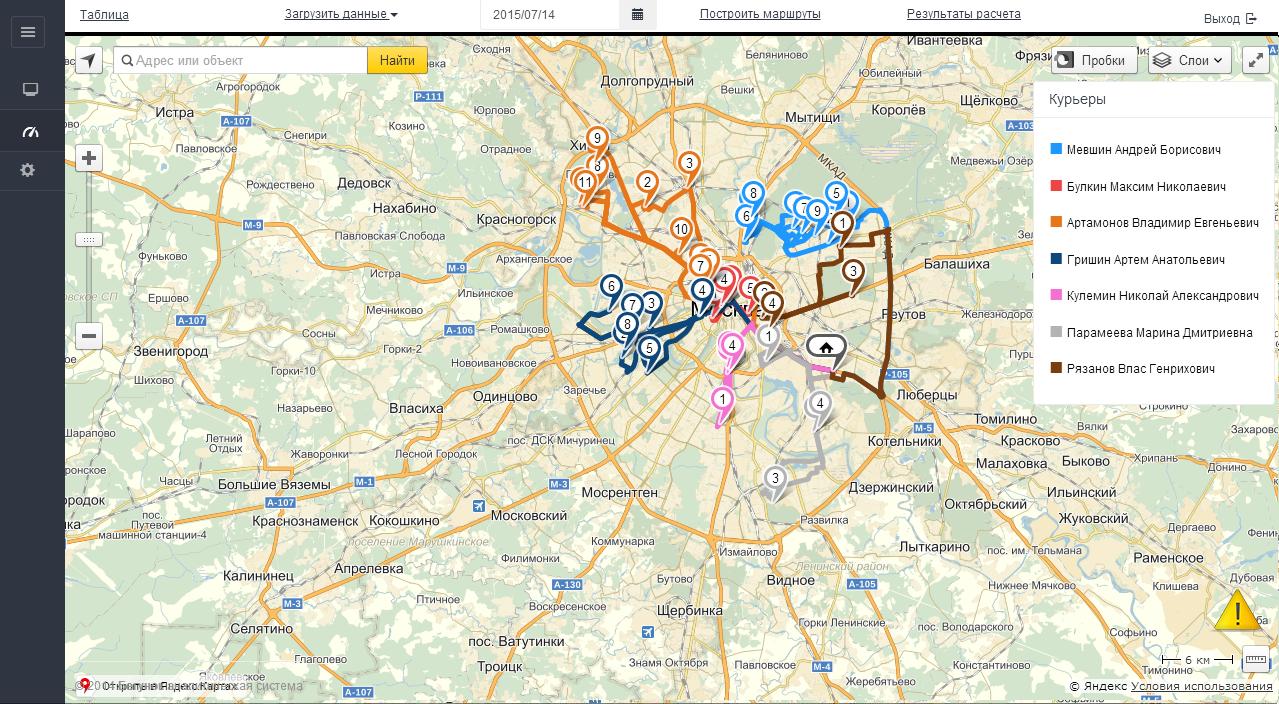Open the Слои layers dropdown
1279x704 pixels.
click(1189, 60)
